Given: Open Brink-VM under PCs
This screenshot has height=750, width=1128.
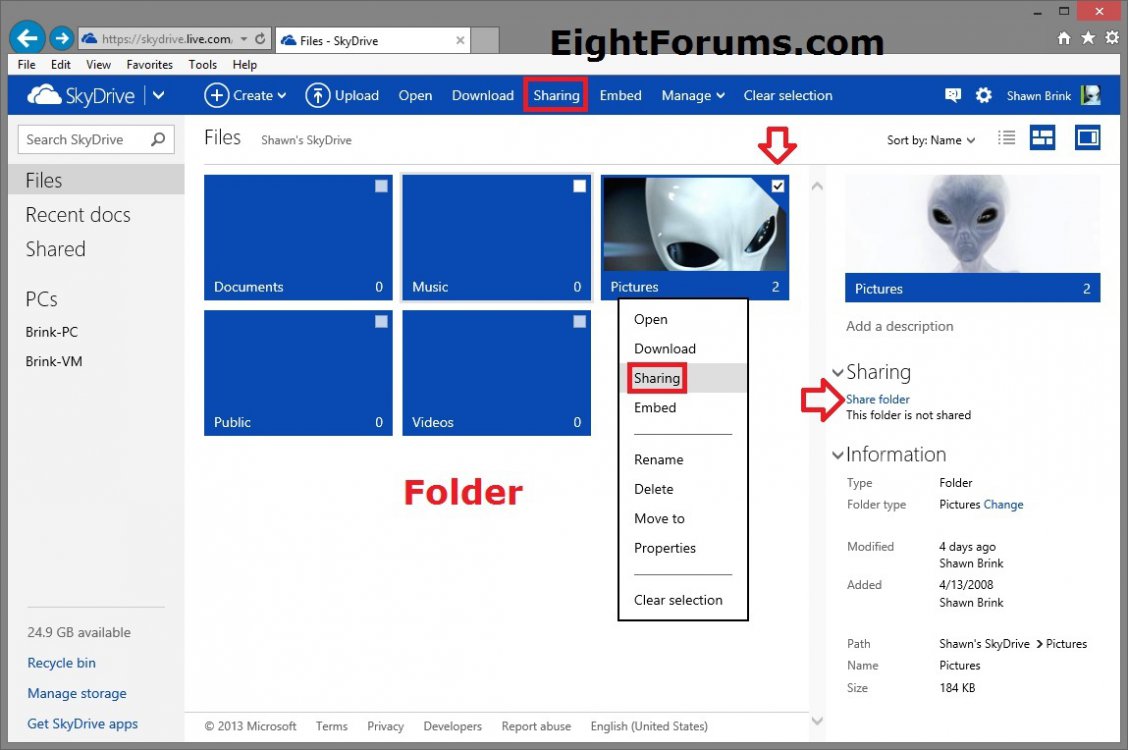Looking at the screenshot, I should [x=54, y=362].
